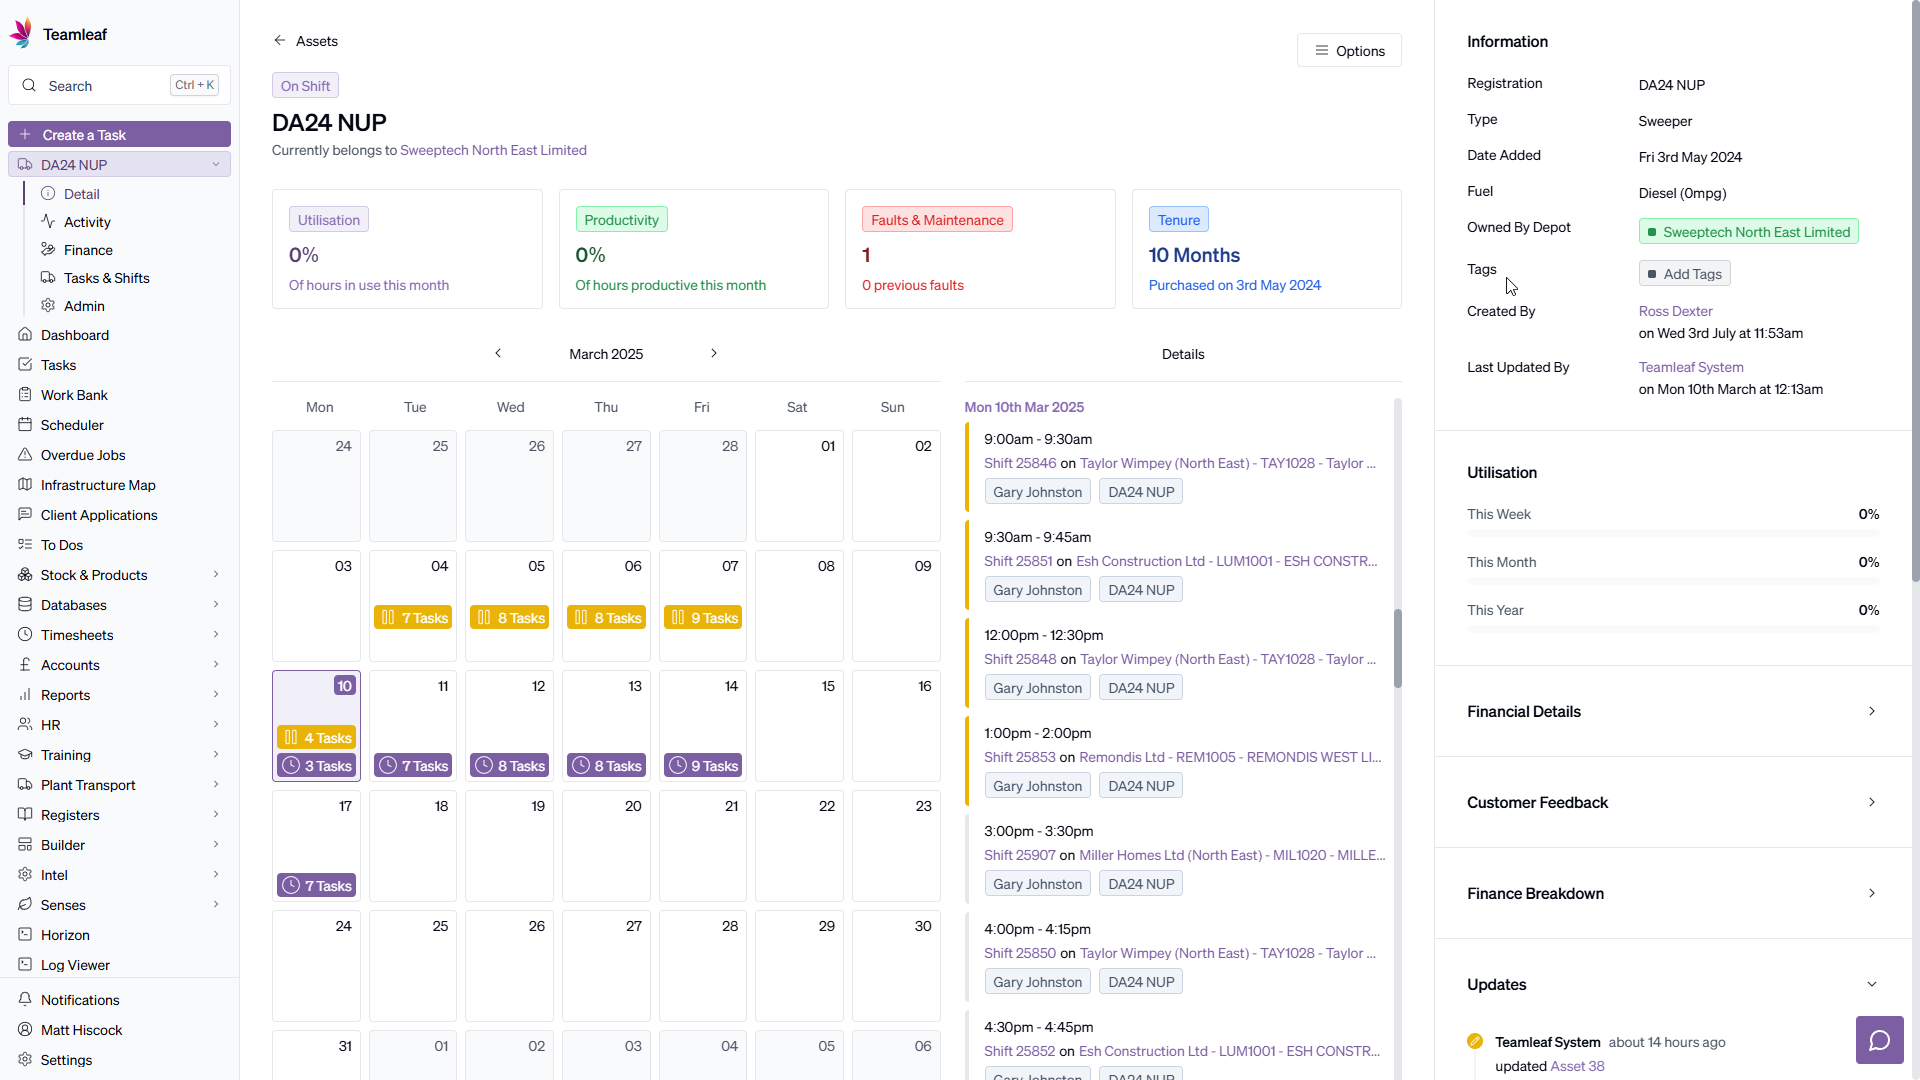The height and width of the screenshot is (1080, 1920).
Task: Open Overdue Jobs
Action: coord(82,455)
